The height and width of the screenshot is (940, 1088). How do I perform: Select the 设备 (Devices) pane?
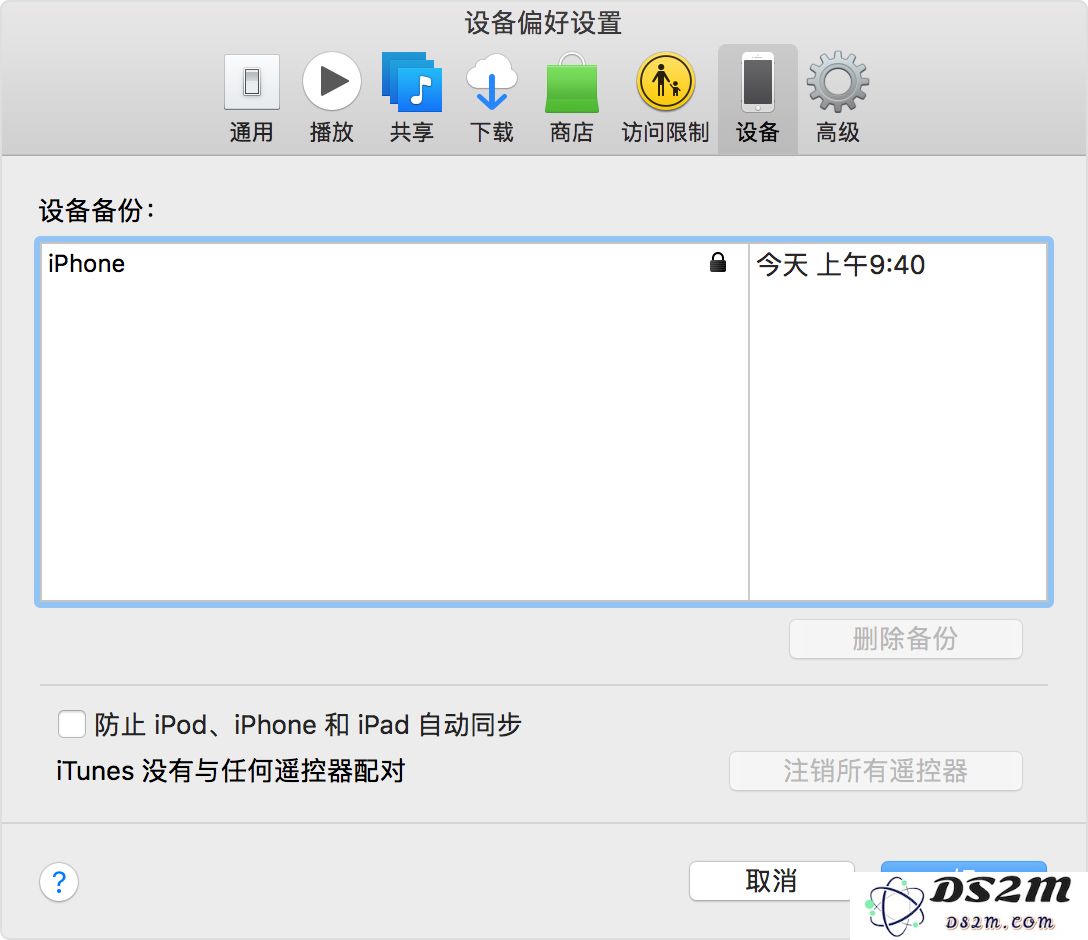click(758, 98)
